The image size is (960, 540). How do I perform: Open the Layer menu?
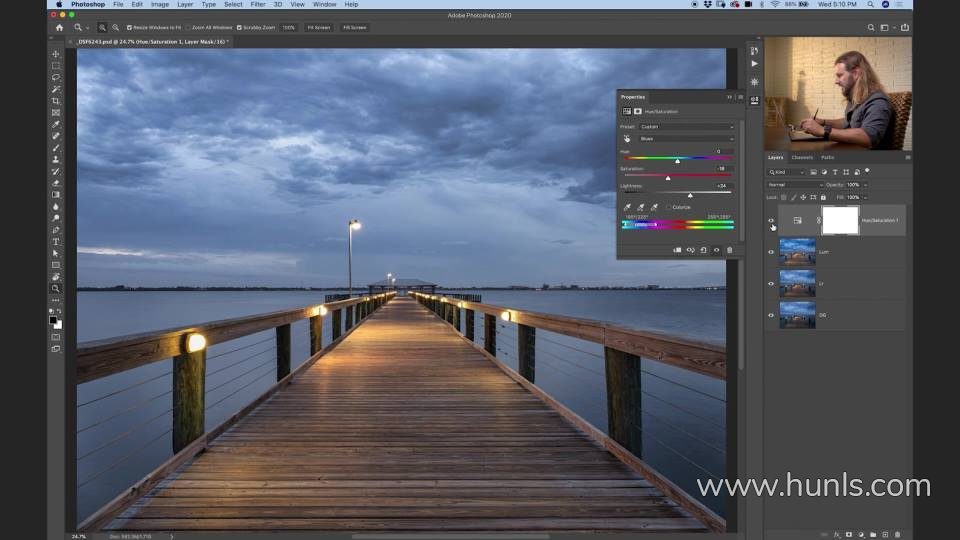click(185, 4)
